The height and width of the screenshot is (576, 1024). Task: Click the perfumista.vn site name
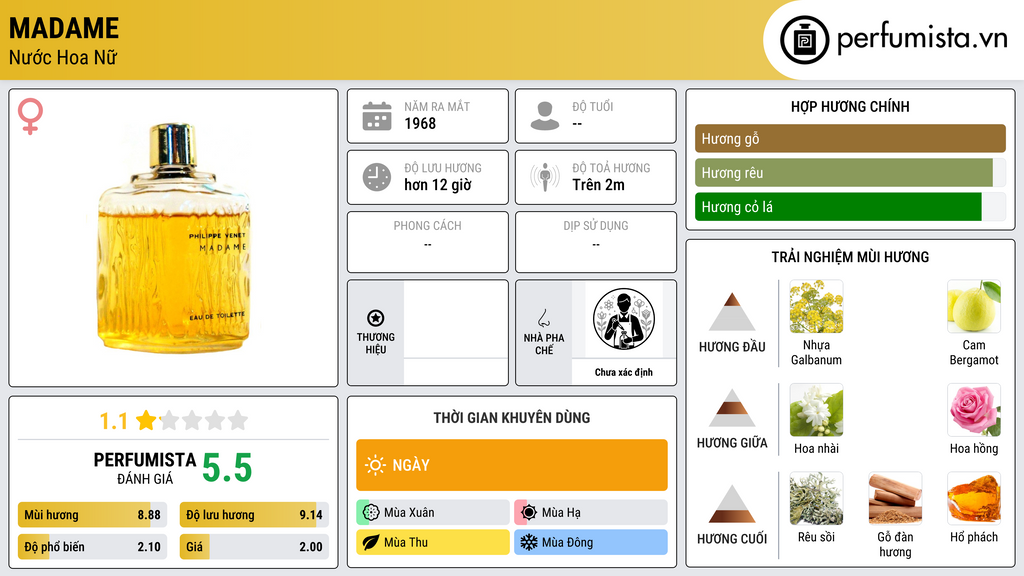pyautogui.click(x=922, y=39)
